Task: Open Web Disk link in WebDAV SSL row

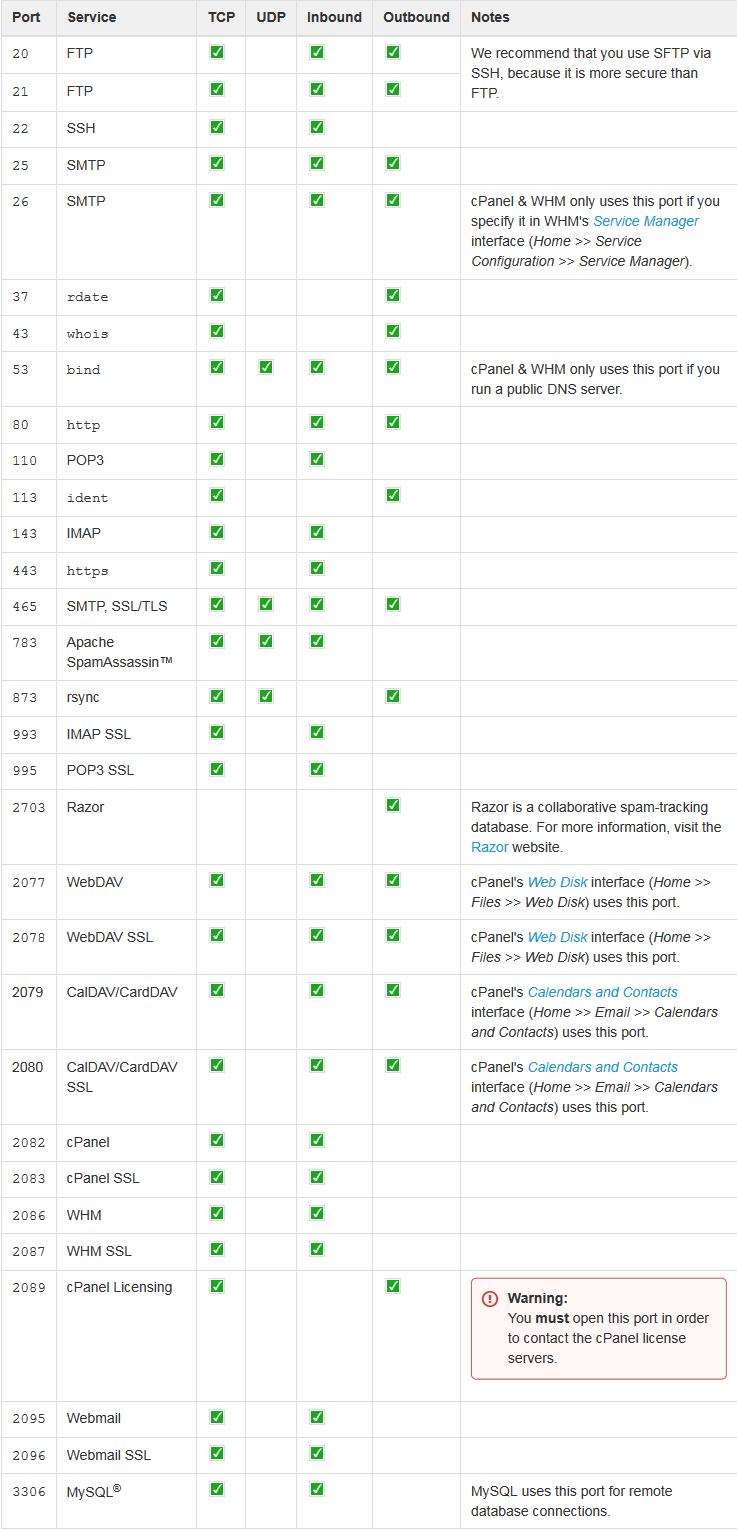Action: tap(557, 937)
